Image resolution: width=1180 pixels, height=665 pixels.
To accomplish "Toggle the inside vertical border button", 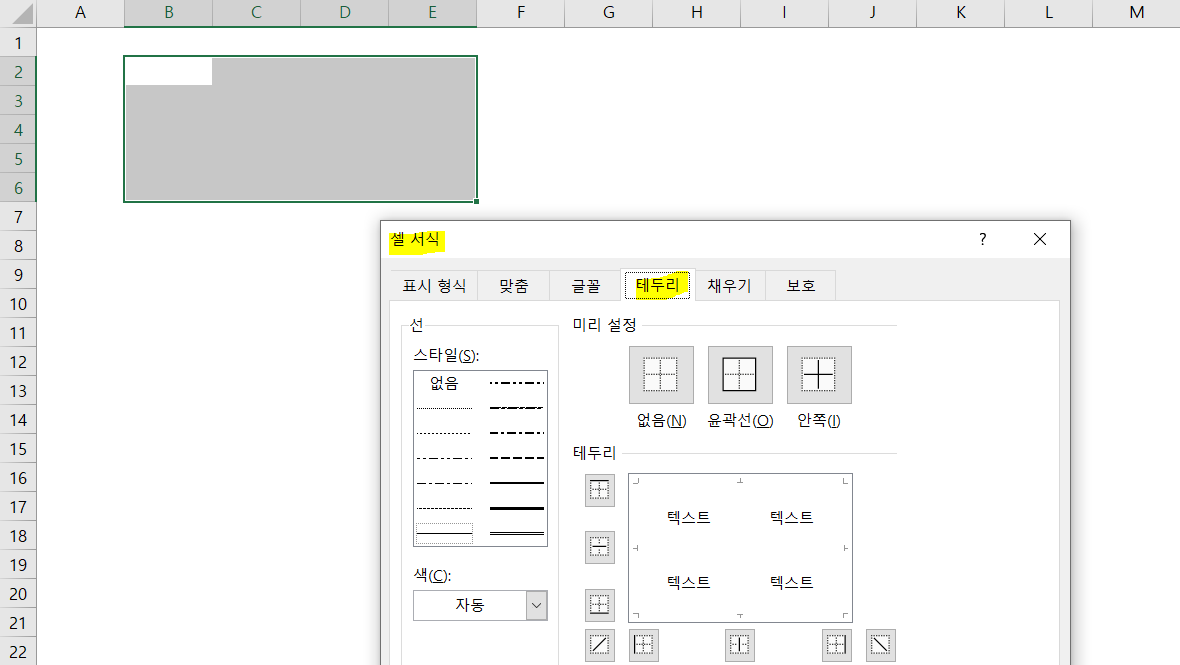I will point(740,645).
